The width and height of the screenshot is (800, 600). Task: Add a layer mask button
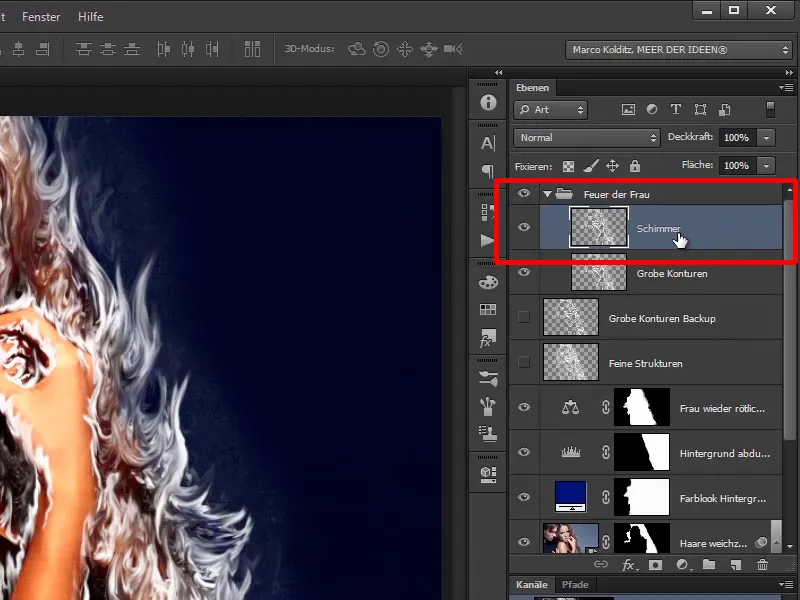pyautogui.click(x=655, y=565)
